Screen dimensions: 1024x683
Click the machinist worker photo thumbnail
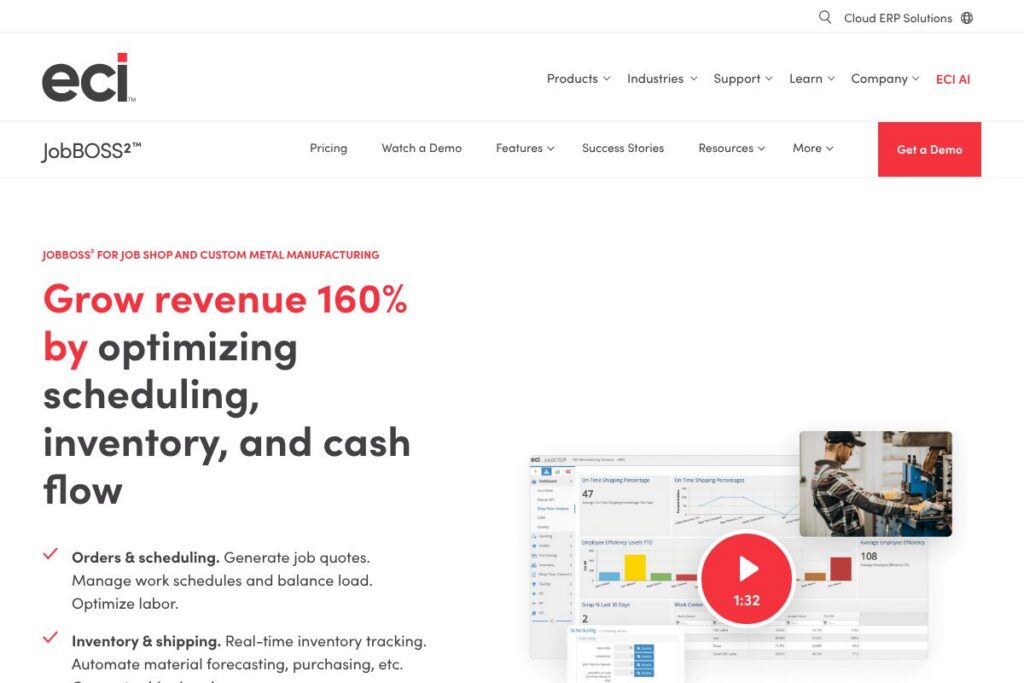[x=875, y=484]
